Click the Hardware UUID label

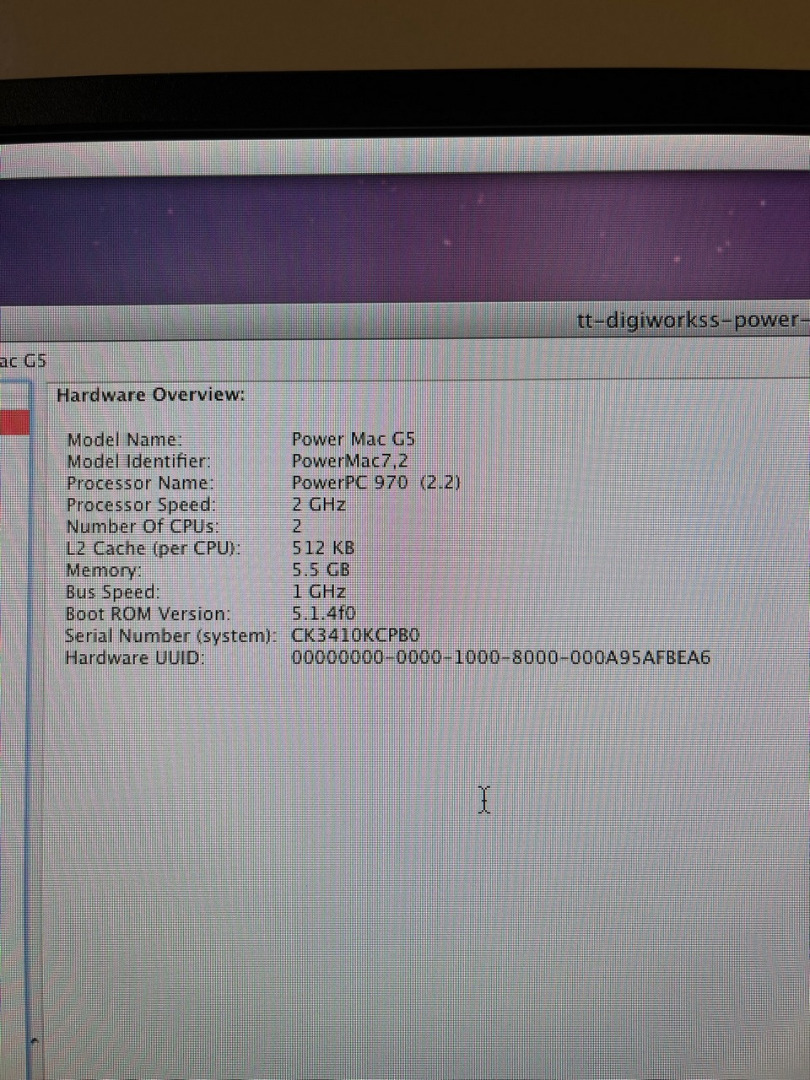tap(135, 658)
